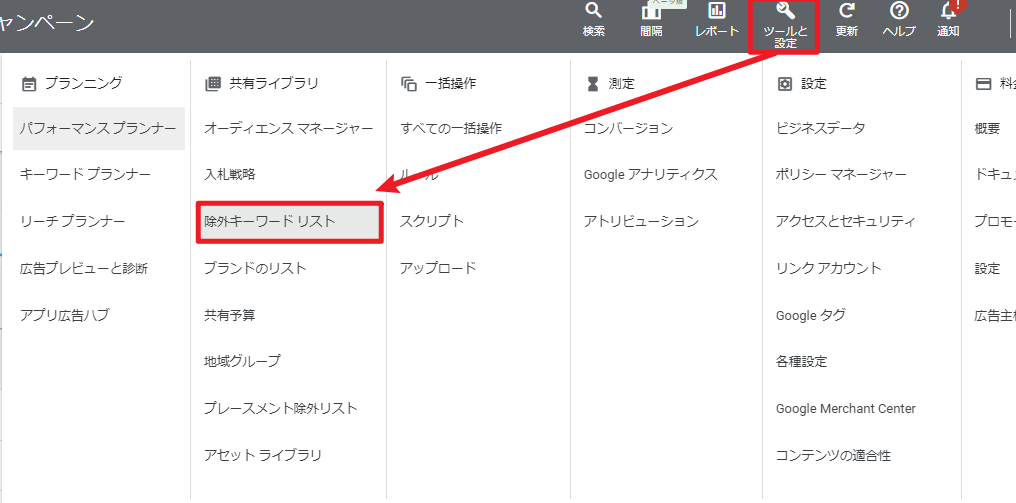This screenshot has width=1016, height=503.
Task: Open 地域グループ entry
Action: tap(242, 361)
